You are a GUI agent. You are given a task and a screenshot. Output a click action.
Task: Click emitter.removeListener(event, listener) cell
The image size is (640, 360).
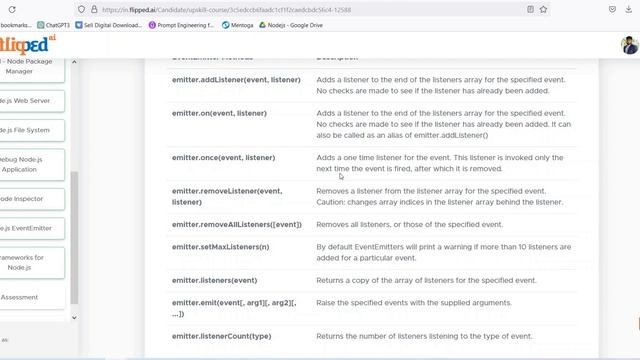click(x=227, y=196)
